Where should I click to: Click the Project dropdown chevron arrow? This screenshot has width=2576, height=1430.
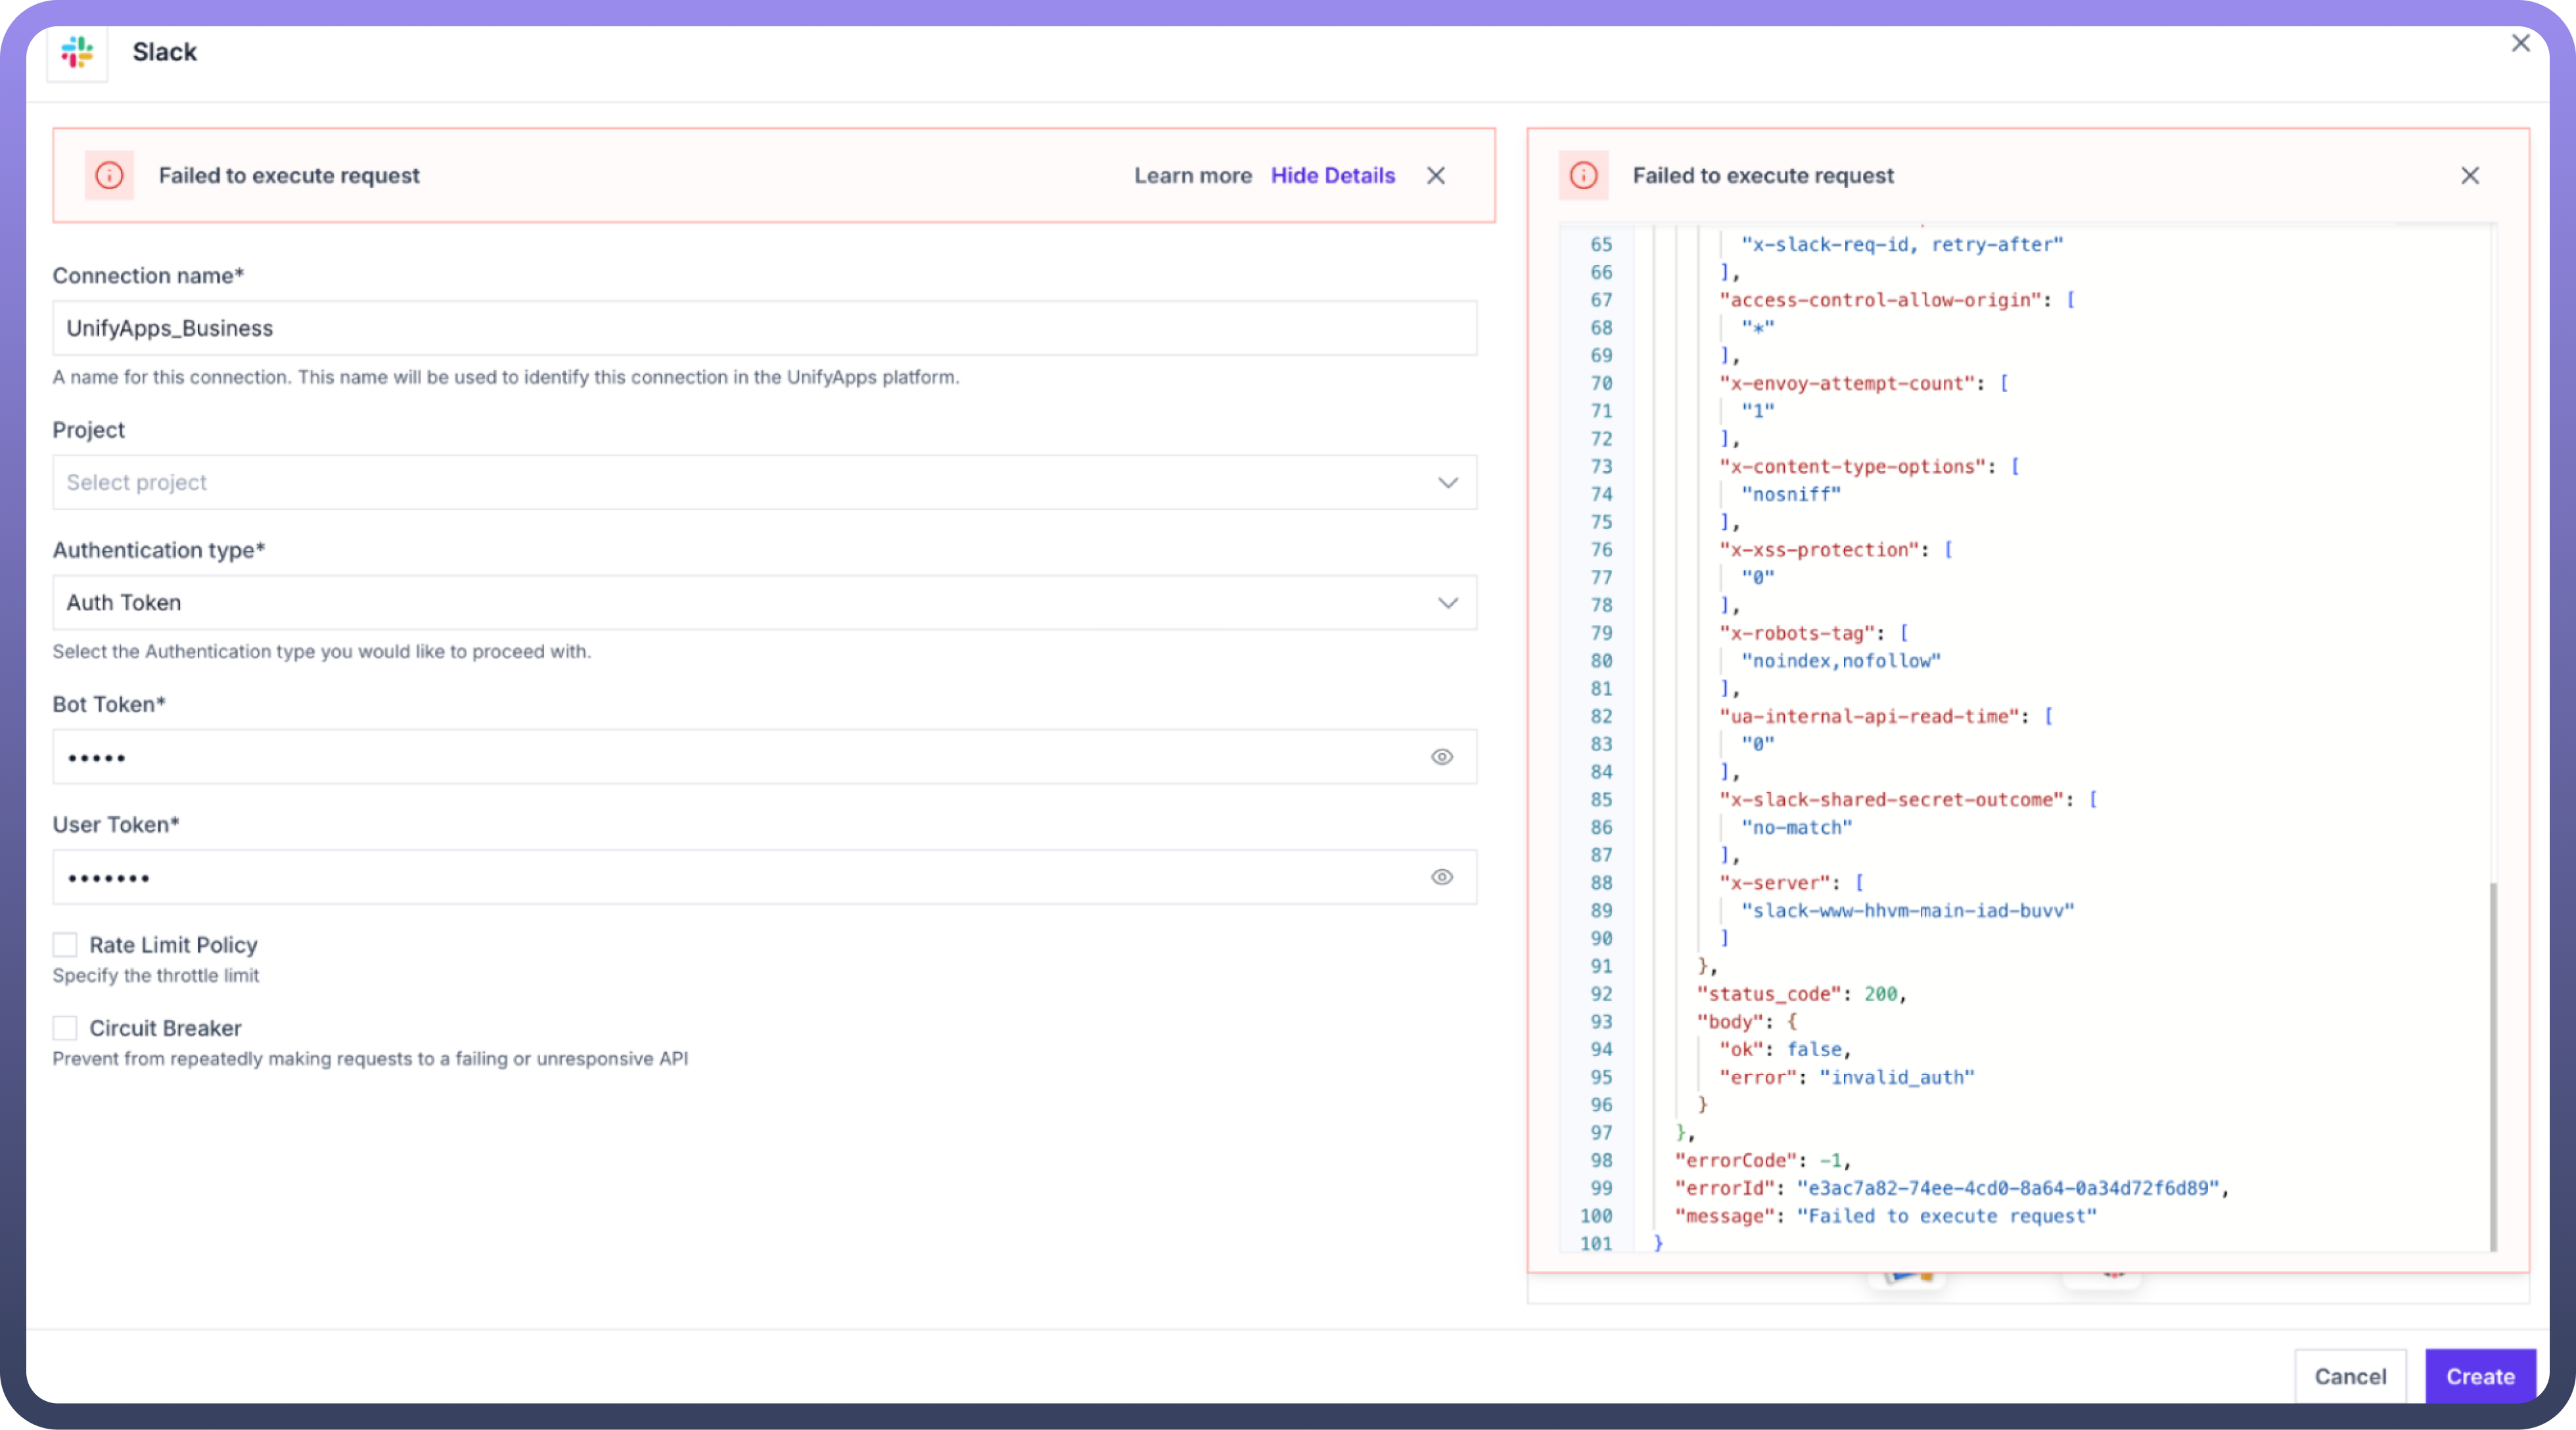1447,482
